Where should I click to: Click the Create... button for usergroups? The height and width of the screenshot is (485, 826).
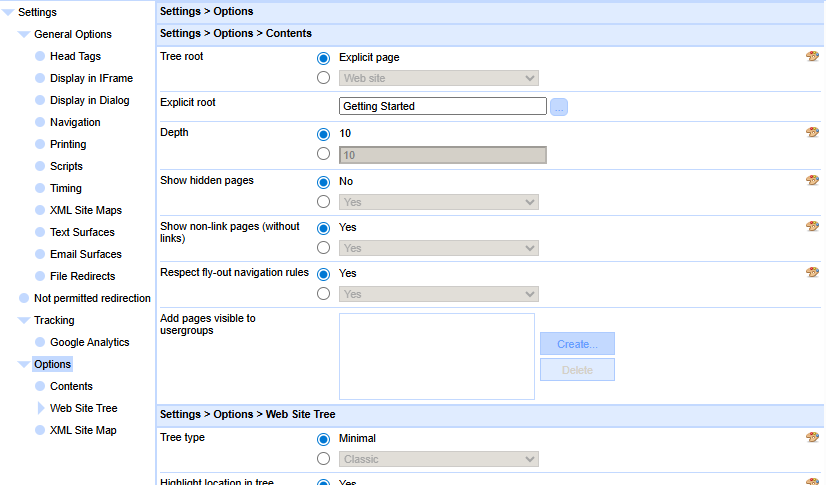pyautogui.click(x=577, y=344)
